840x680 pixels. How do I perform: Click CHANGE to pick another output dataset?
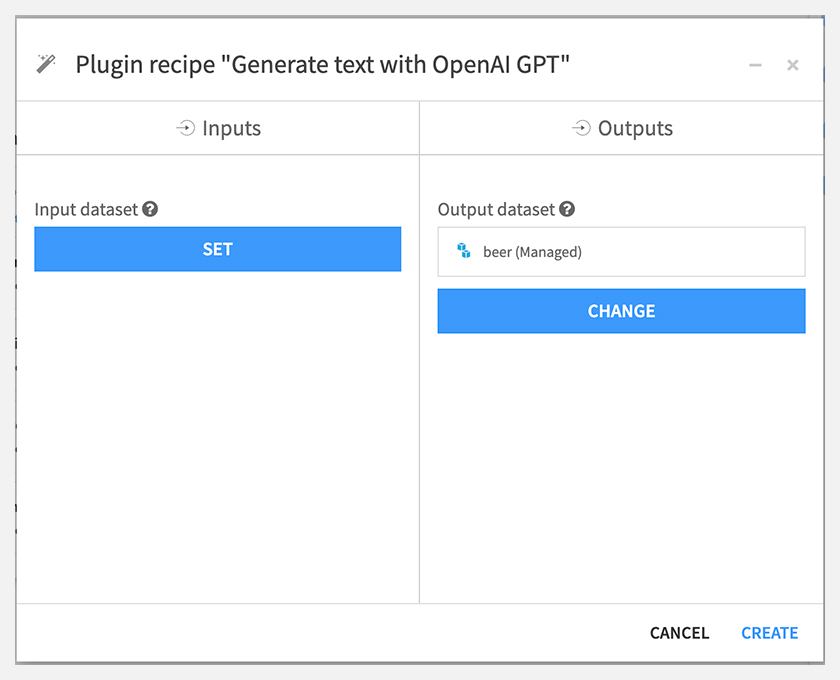[621, 311]
